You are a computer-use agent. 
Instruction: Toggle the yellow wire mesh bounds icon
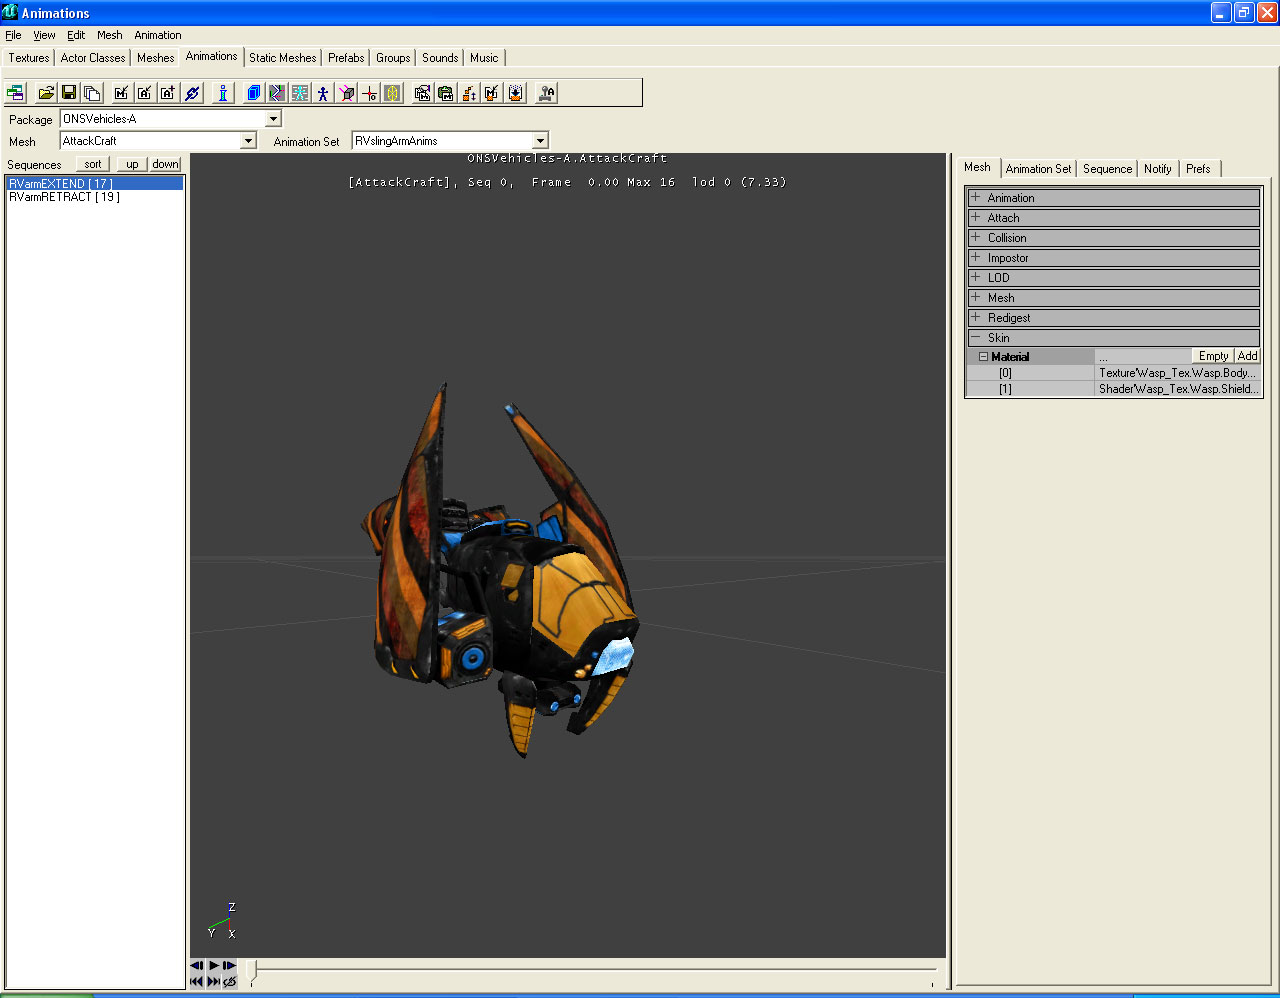(x=392, y=93)
